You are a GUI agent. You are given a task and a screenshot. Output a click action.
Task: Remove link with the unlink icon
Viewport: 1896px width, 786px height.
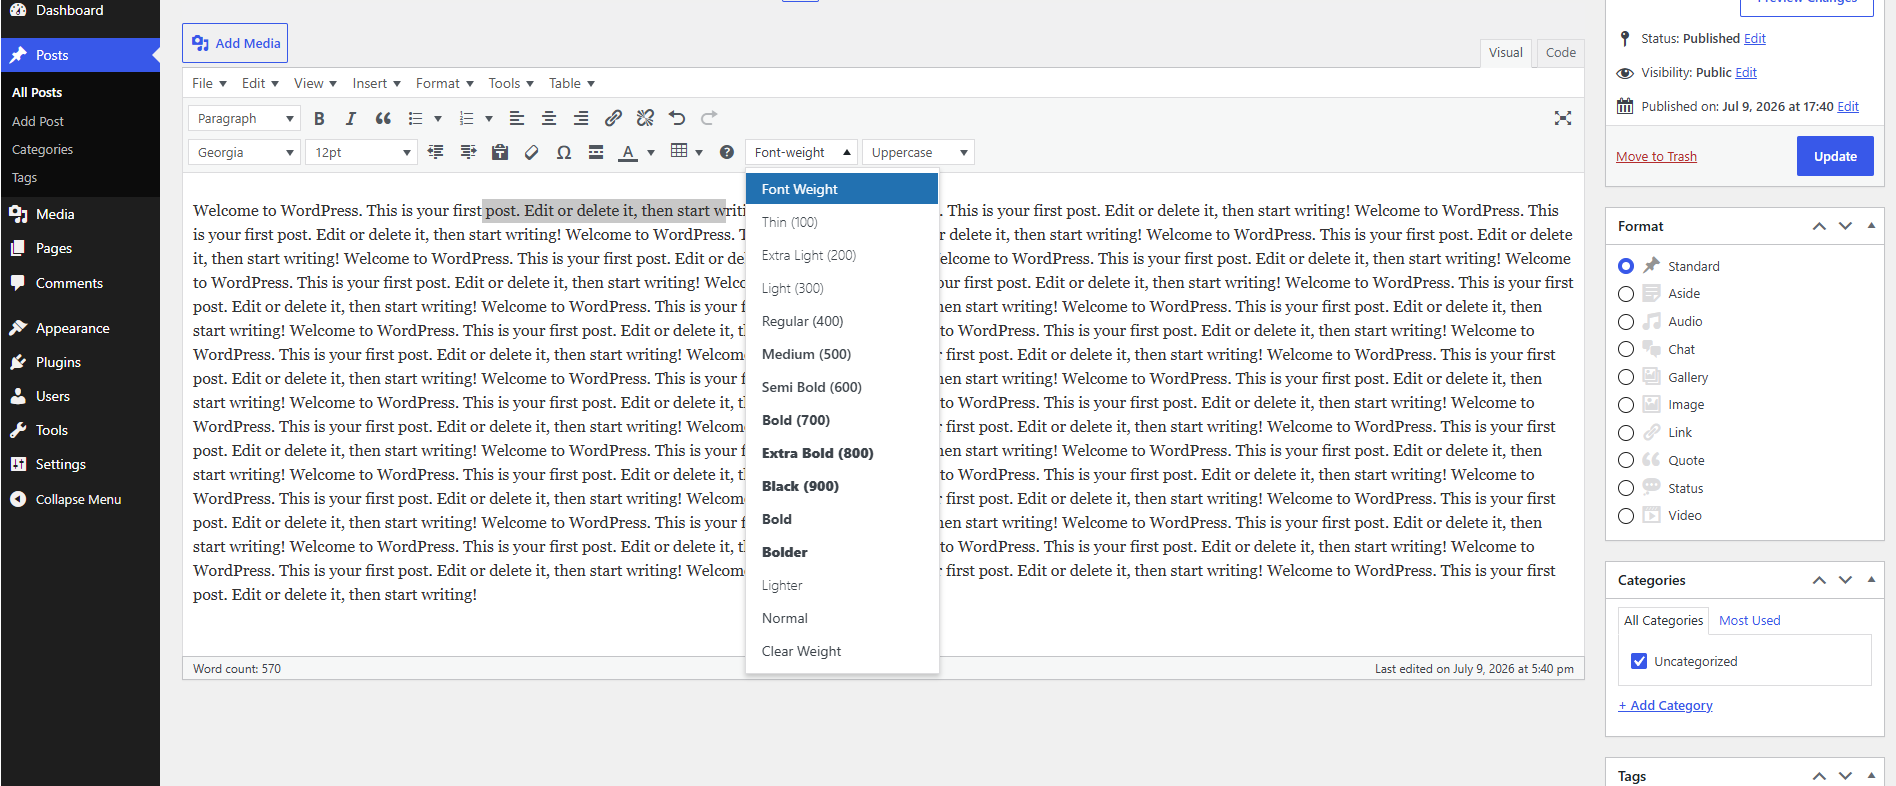coord(645,118)
